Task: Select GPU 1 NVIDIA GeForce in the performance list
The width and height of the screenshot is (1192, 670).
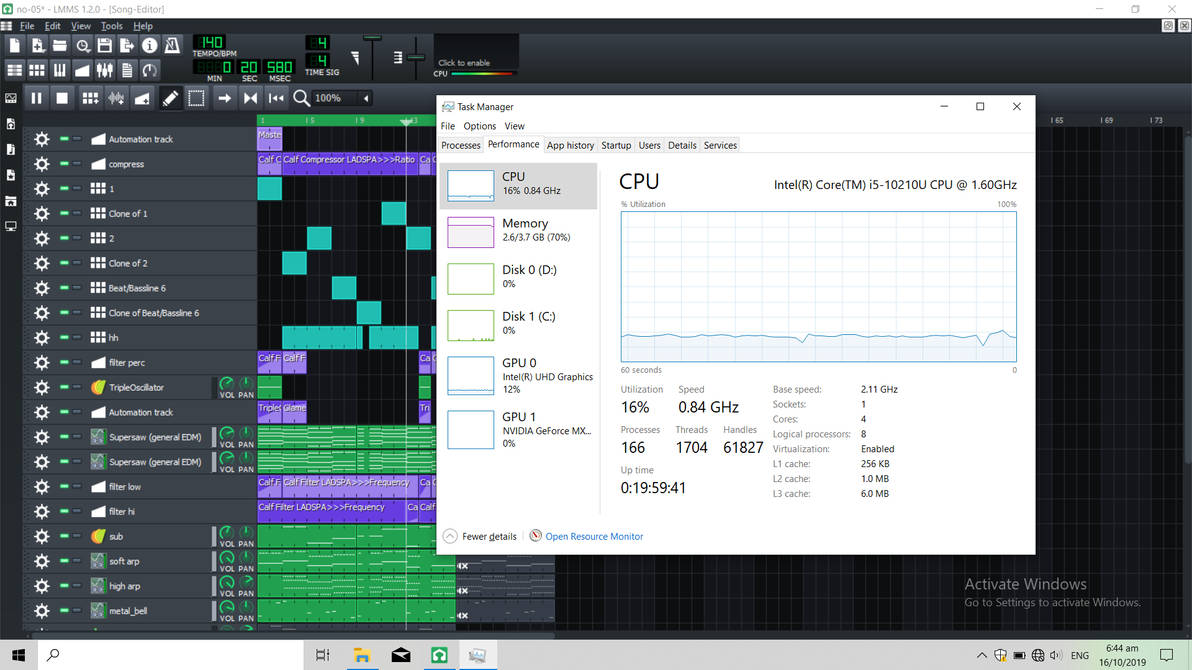Action: tap(519, 429)
